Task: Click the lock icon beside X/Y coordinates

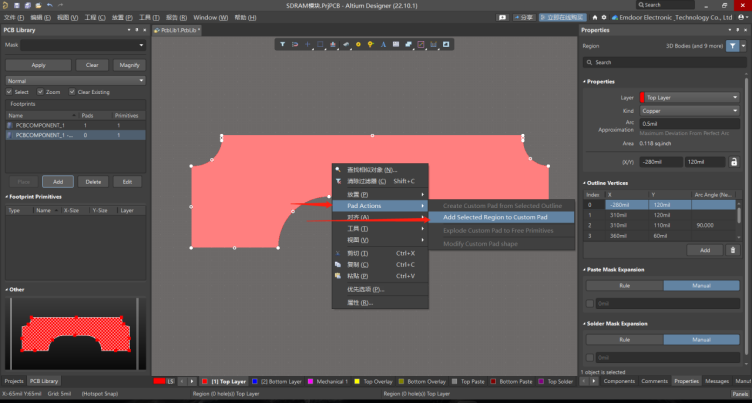Action: (x=733, y=161)
